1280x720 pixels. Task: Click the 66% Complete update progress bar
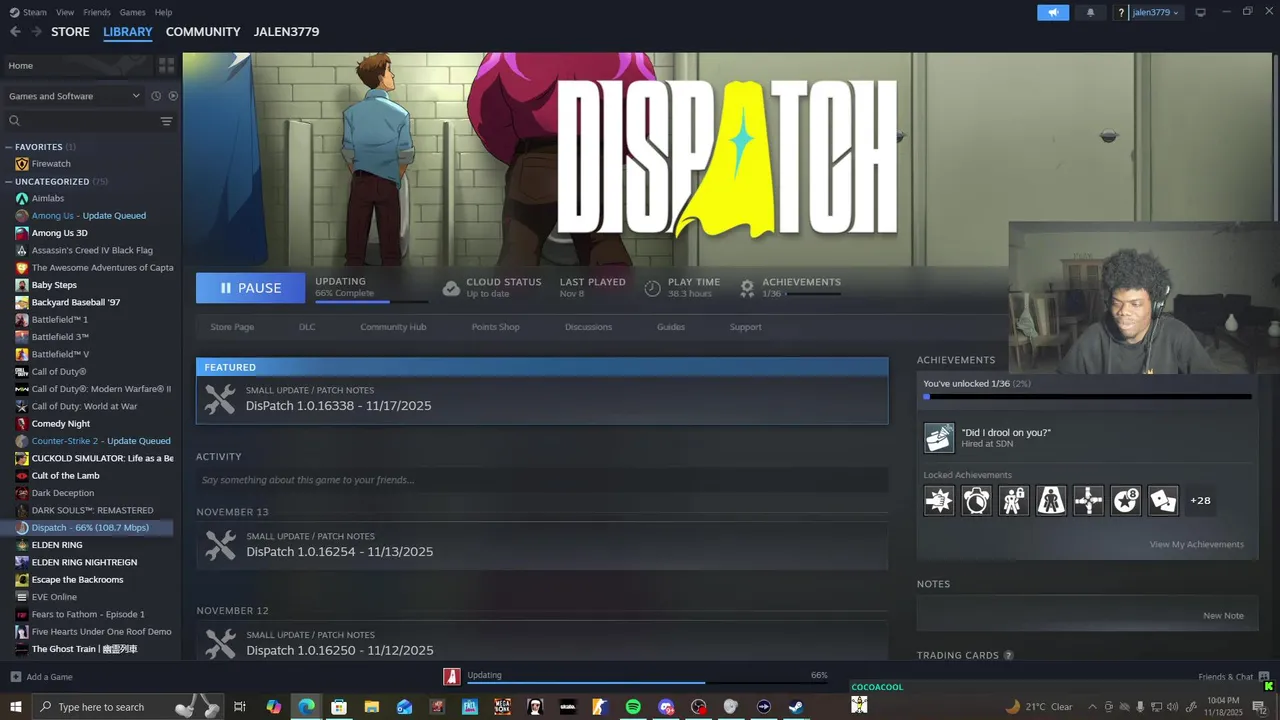[371, 301]
